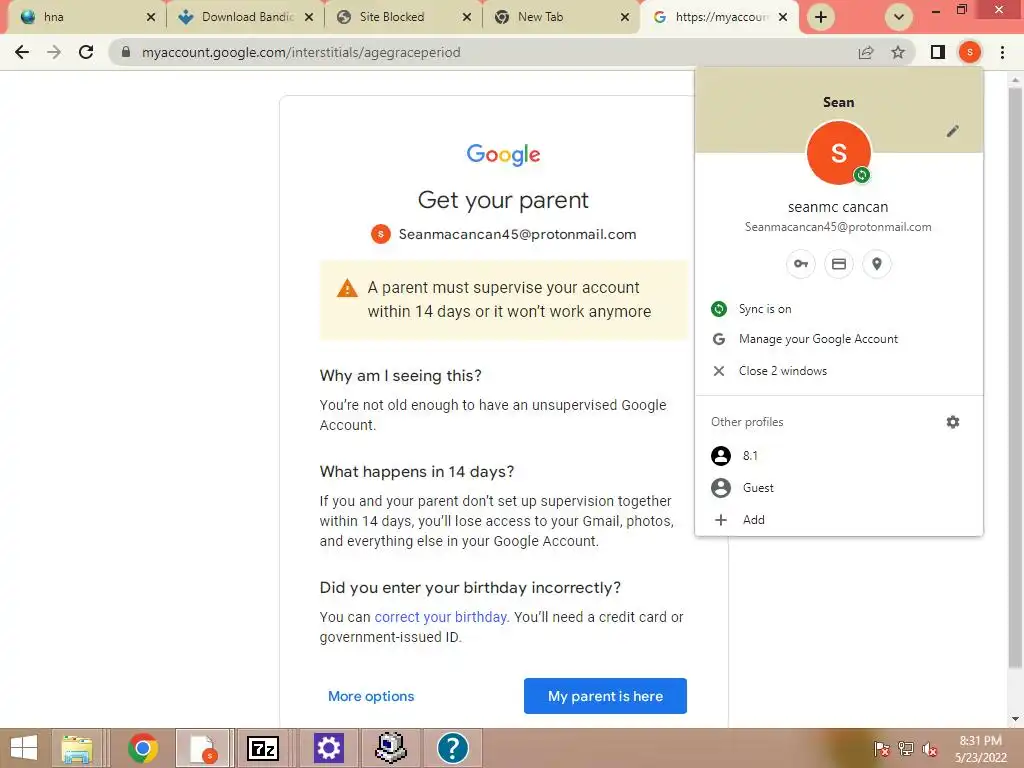Edit the Sean profile with pencil icon
This screenshot has width=1024, height=768.
point(953,131)
